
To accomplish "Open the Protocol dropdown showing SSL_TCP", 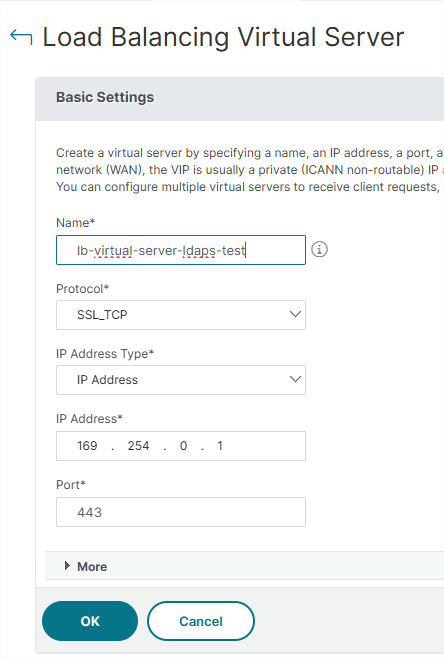I will point(181,315).
